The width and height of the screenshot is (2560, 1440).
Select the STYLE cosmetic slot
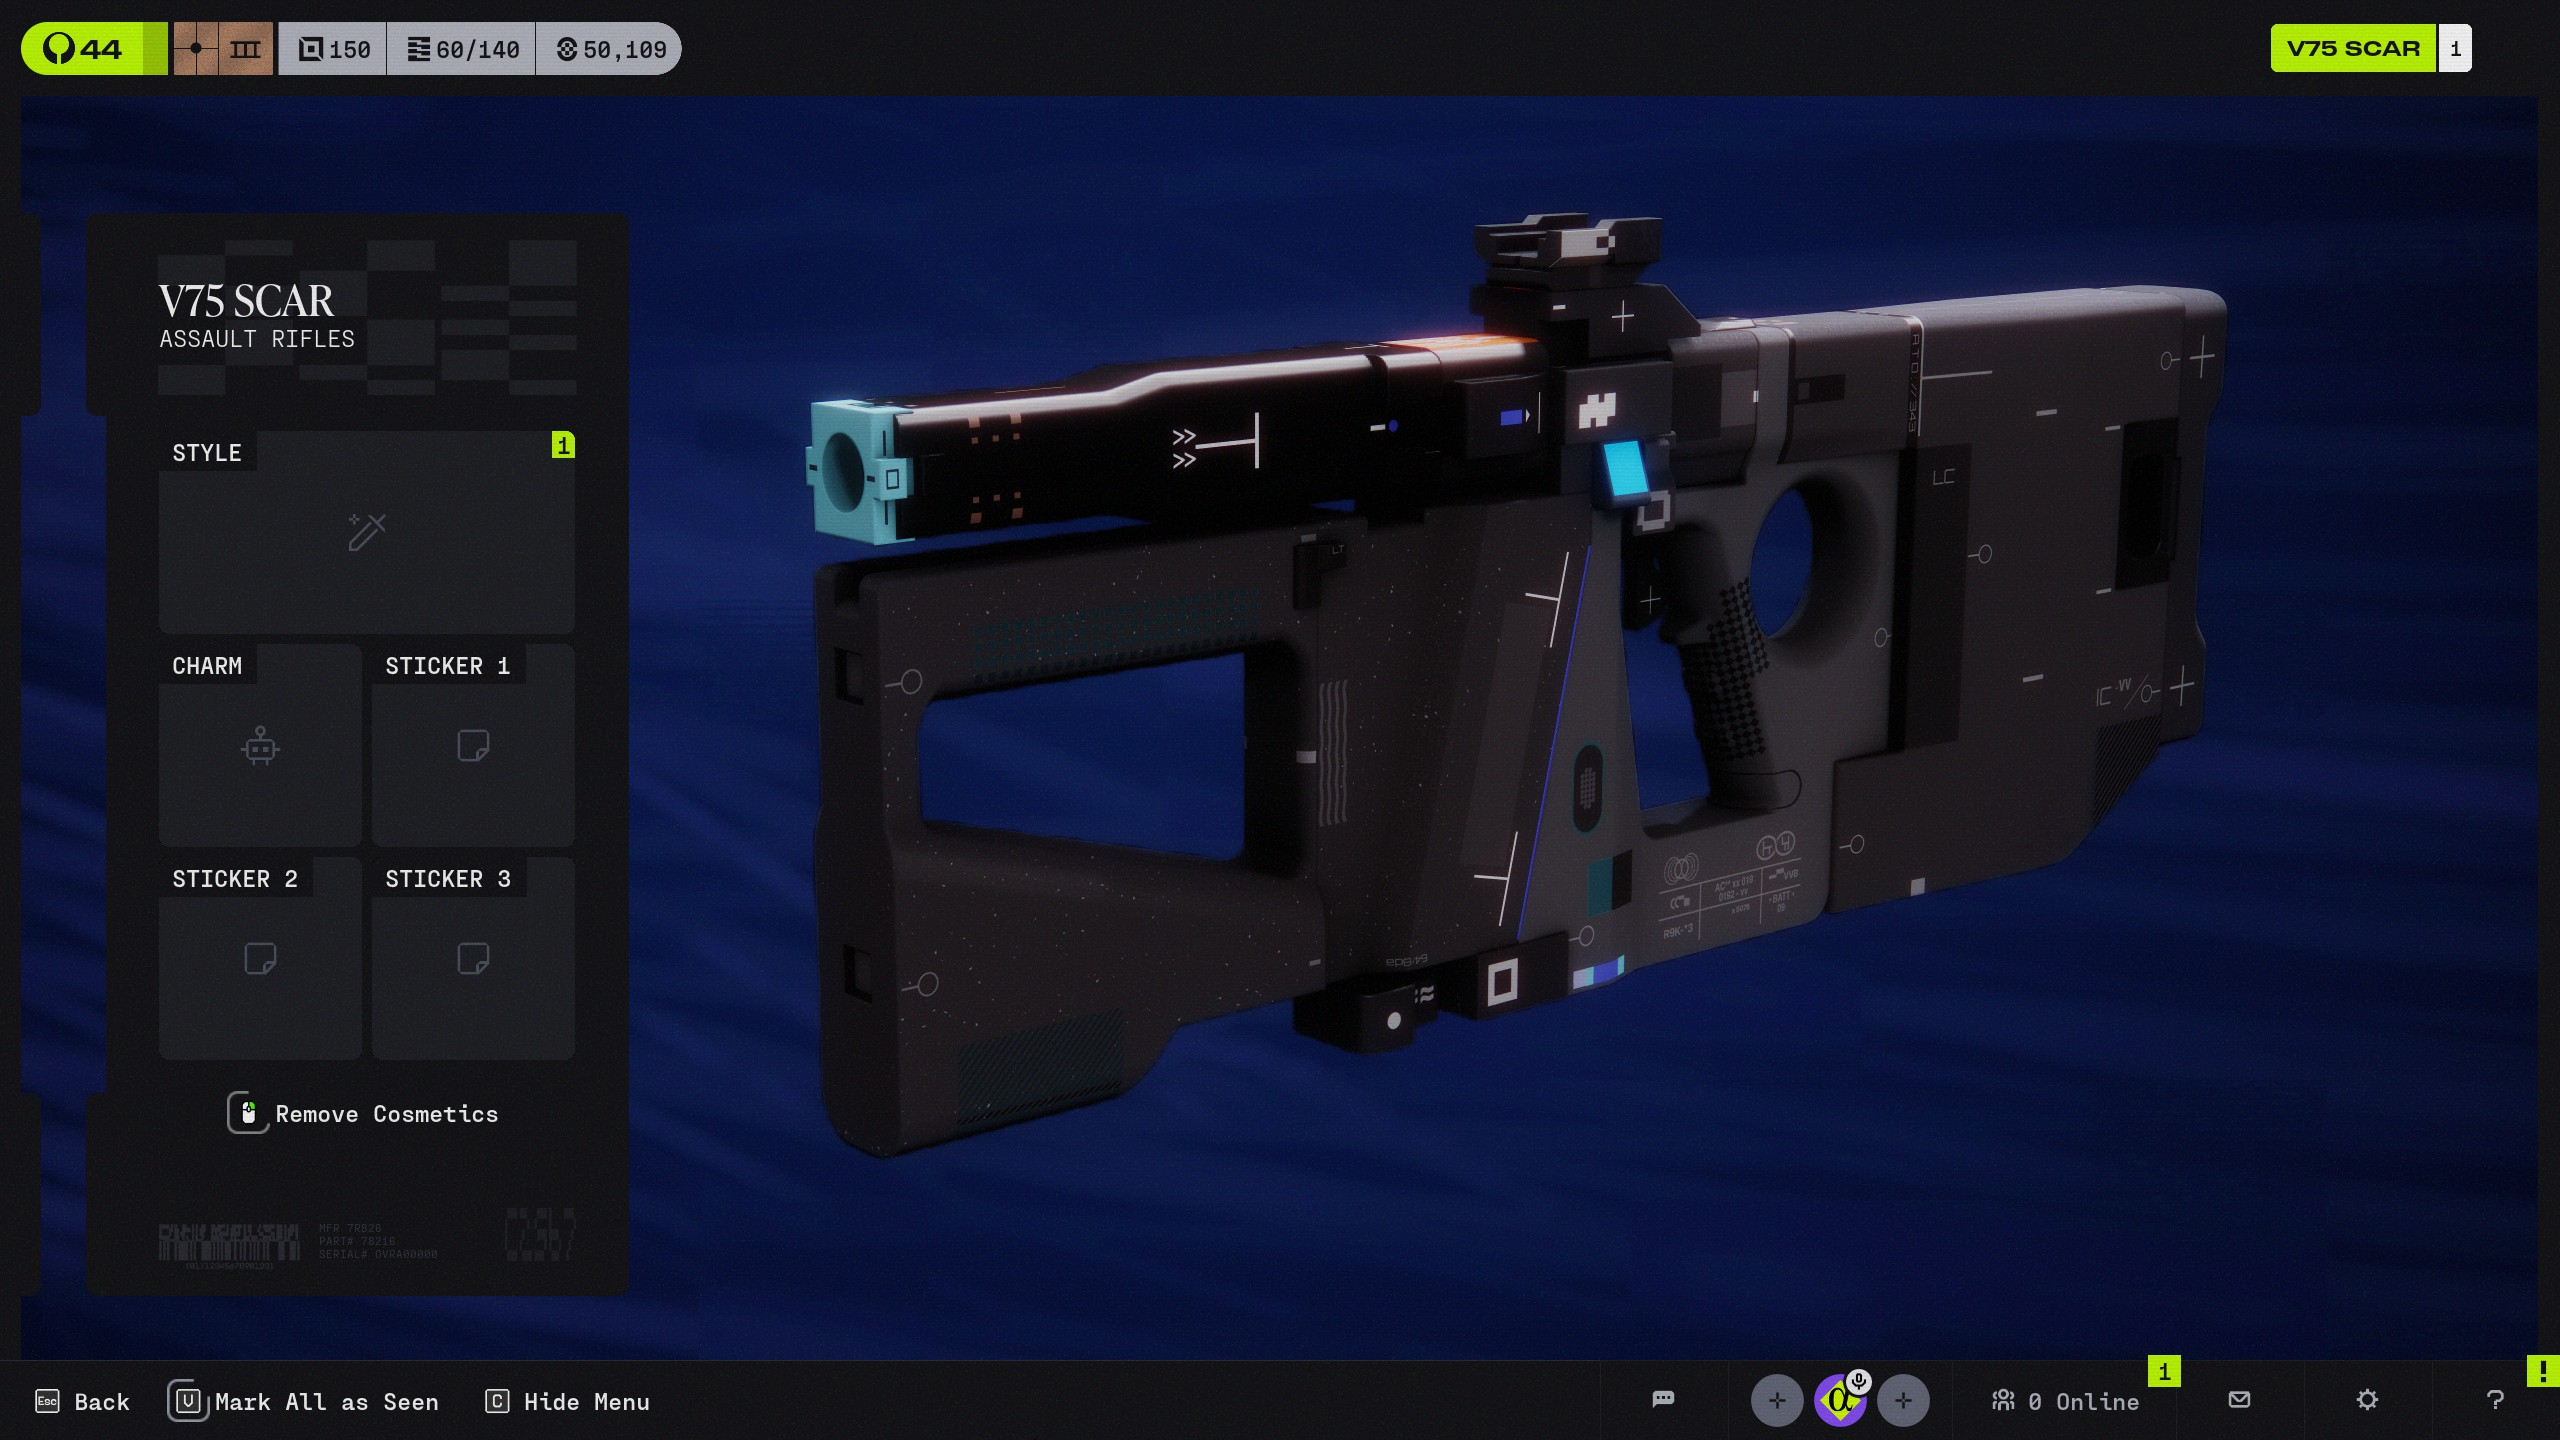click(366, 532)
